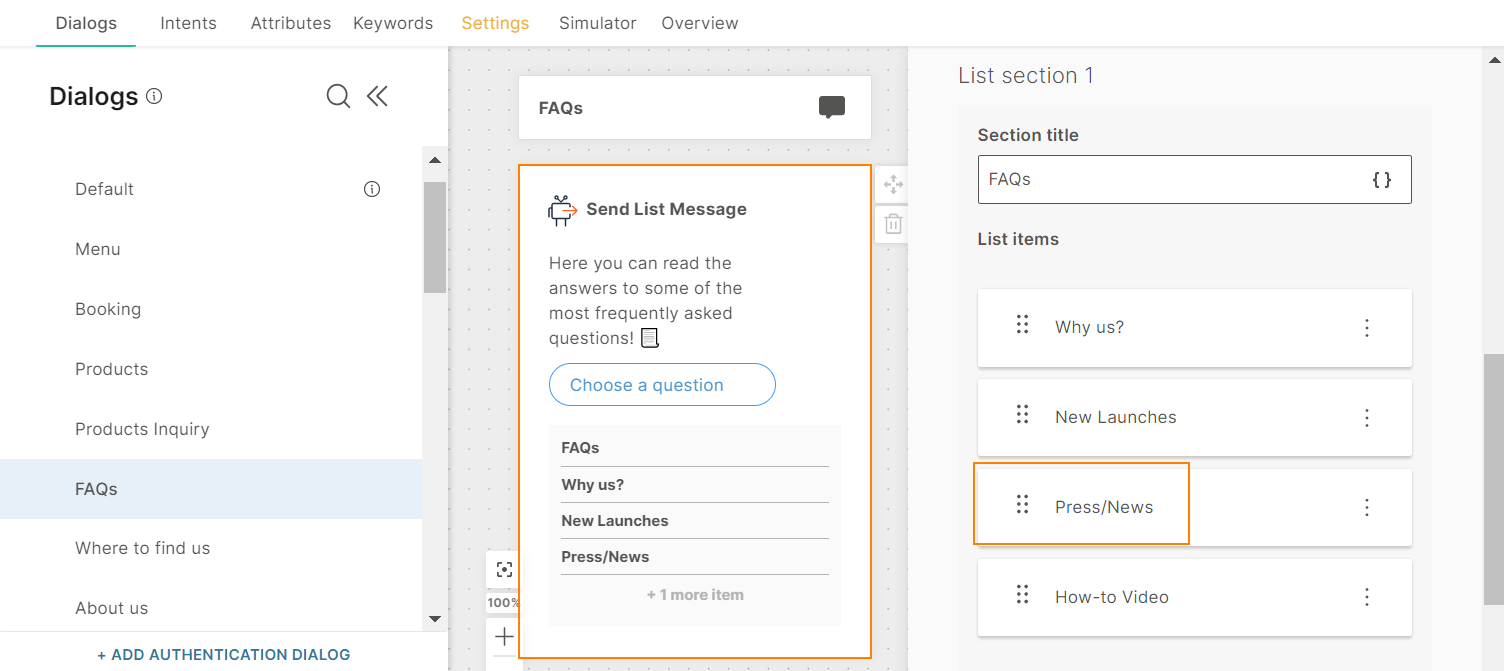Screen dimensions: 1504x671
Task: Click the zoom-in plus icon on the canvas
Action: [x=504, y=636]
